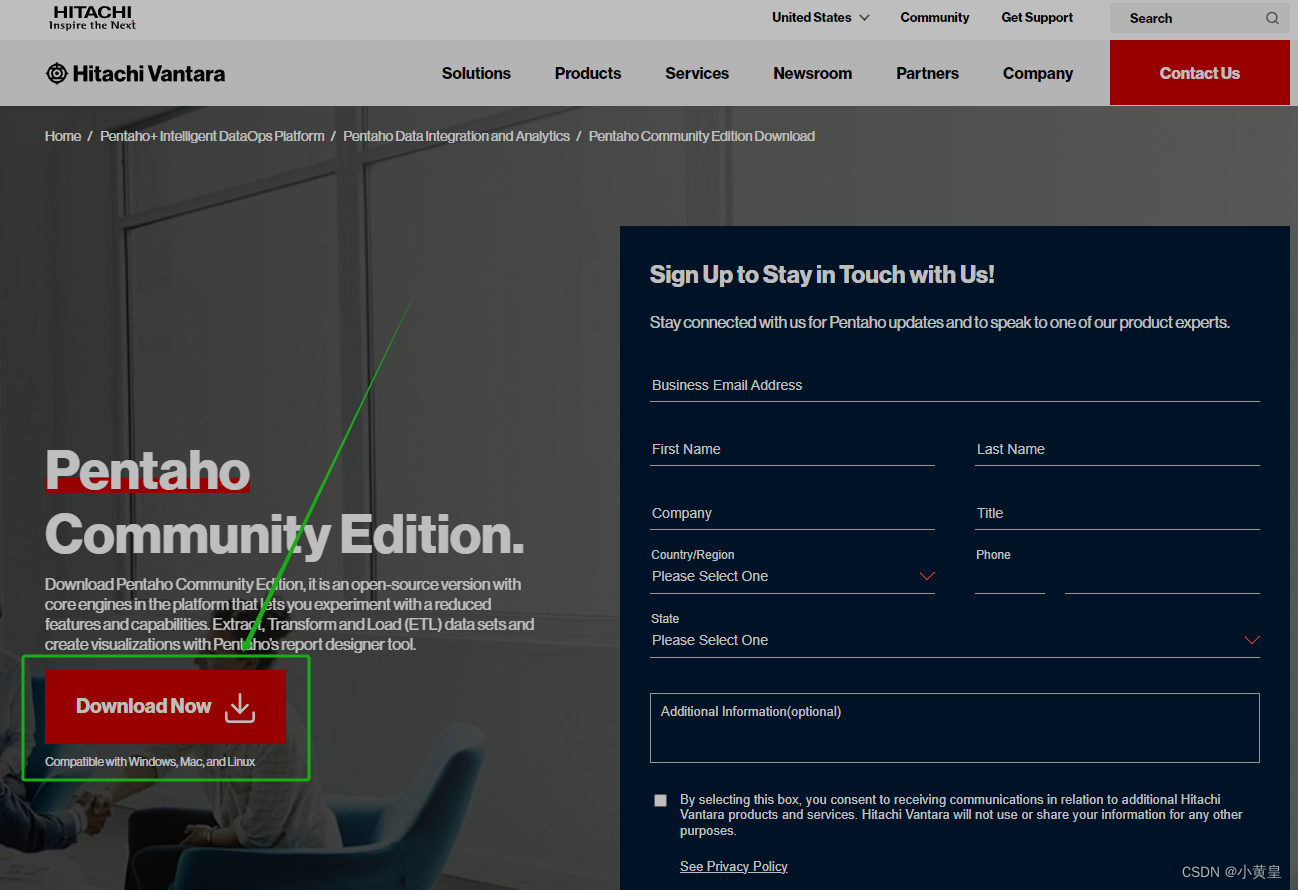This screenshot has width=1298, height=890.
Task: Open Pentaho Data Integration and Analytics breadcrumb
Action: (x=456, y=136)
